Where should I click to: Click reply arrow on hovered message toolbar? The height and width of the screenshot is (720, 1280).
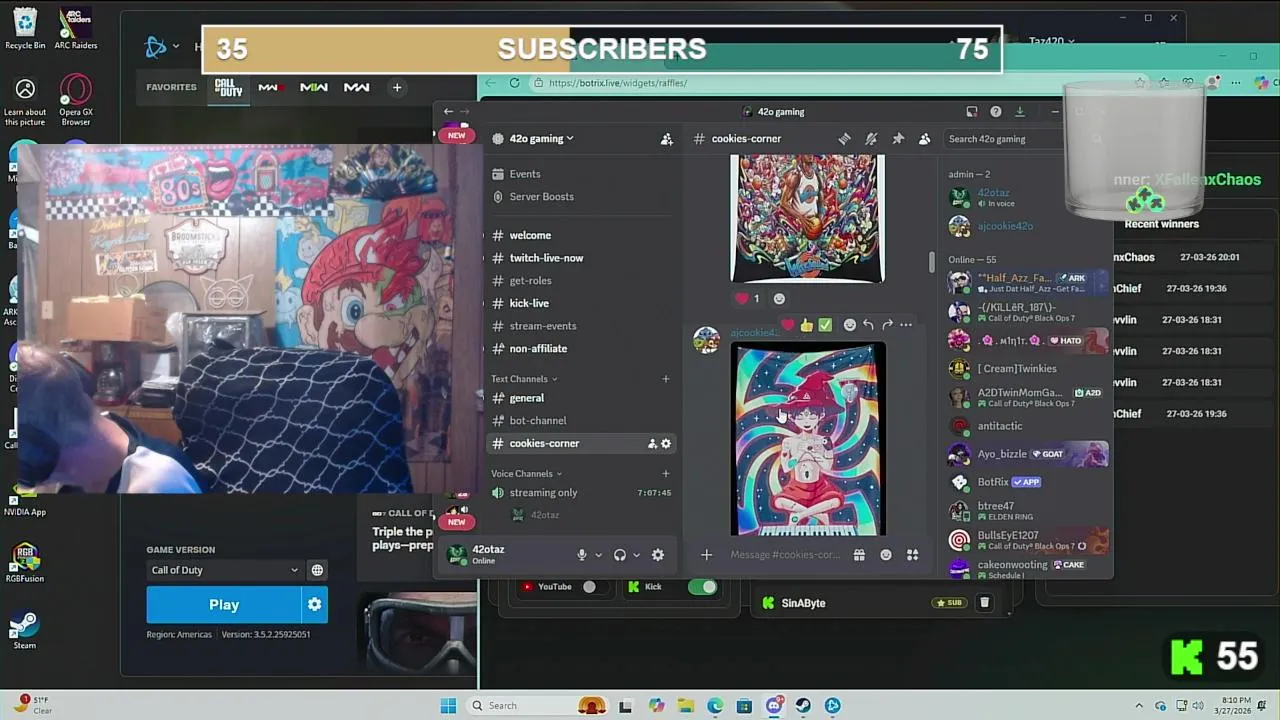pyautogui.click(x=868, y=325)
